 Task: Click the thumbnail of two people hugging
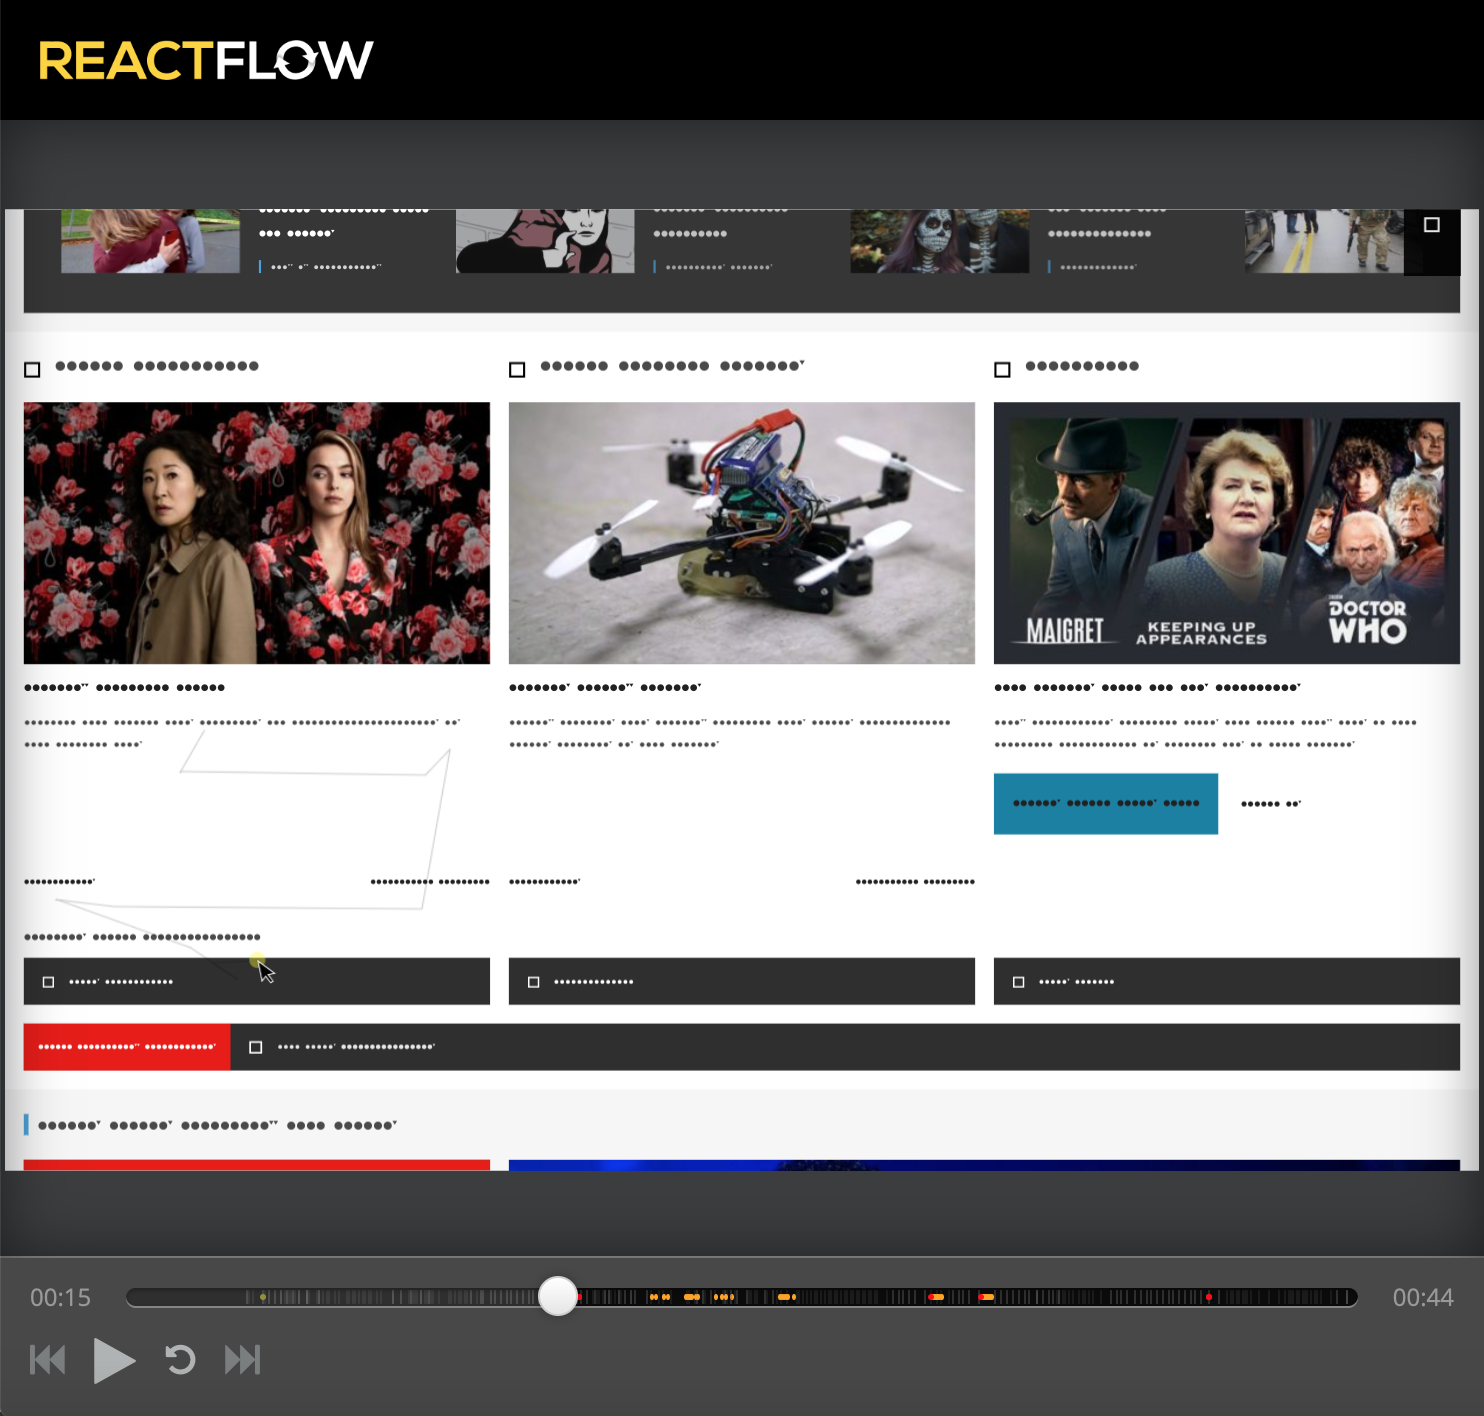coord(150,241)
